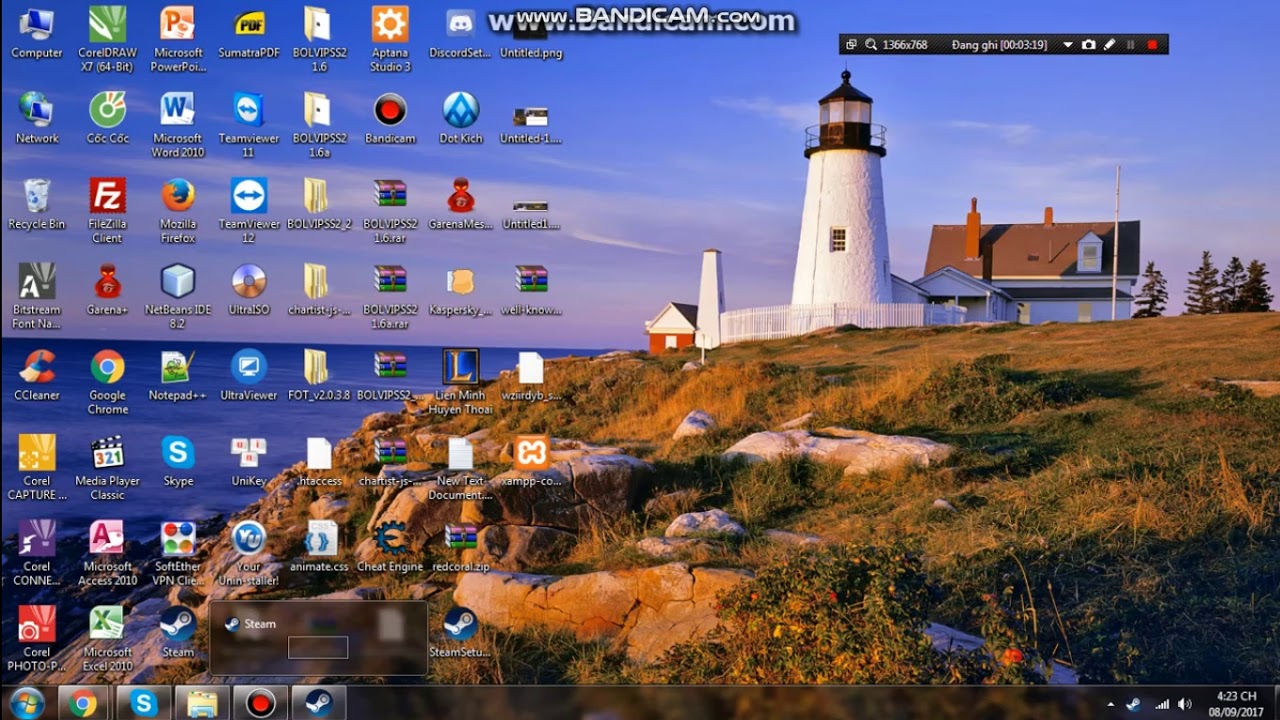Show hidden system tray icons
This screenshot has width=1280, height=720.
point(1110,704)
